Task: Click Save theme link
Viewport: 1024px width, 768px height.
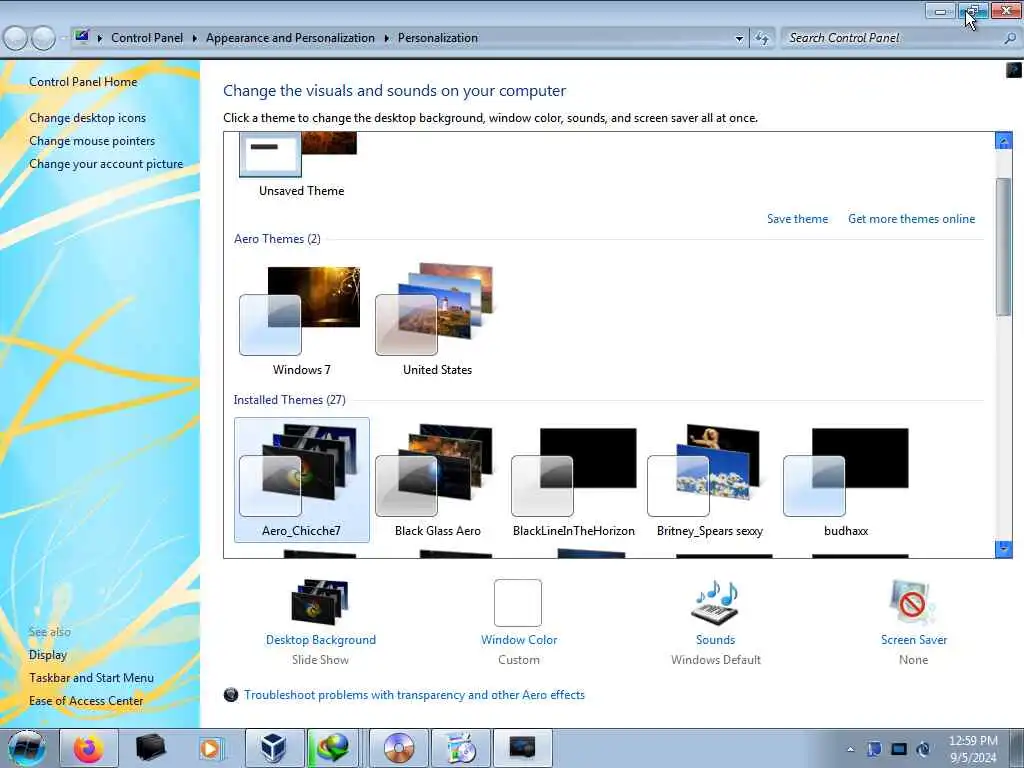Action: [797, 219]
